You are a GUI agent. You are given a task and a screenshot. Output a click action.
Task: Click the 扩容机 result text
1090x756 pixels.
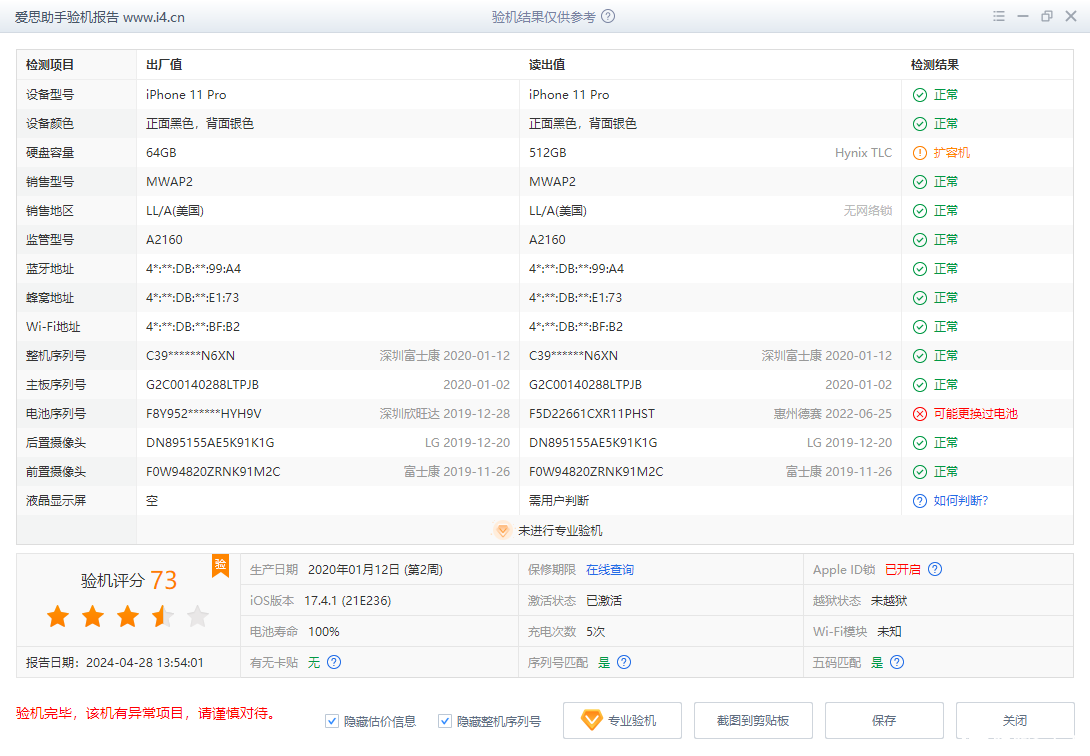point(952,153)
